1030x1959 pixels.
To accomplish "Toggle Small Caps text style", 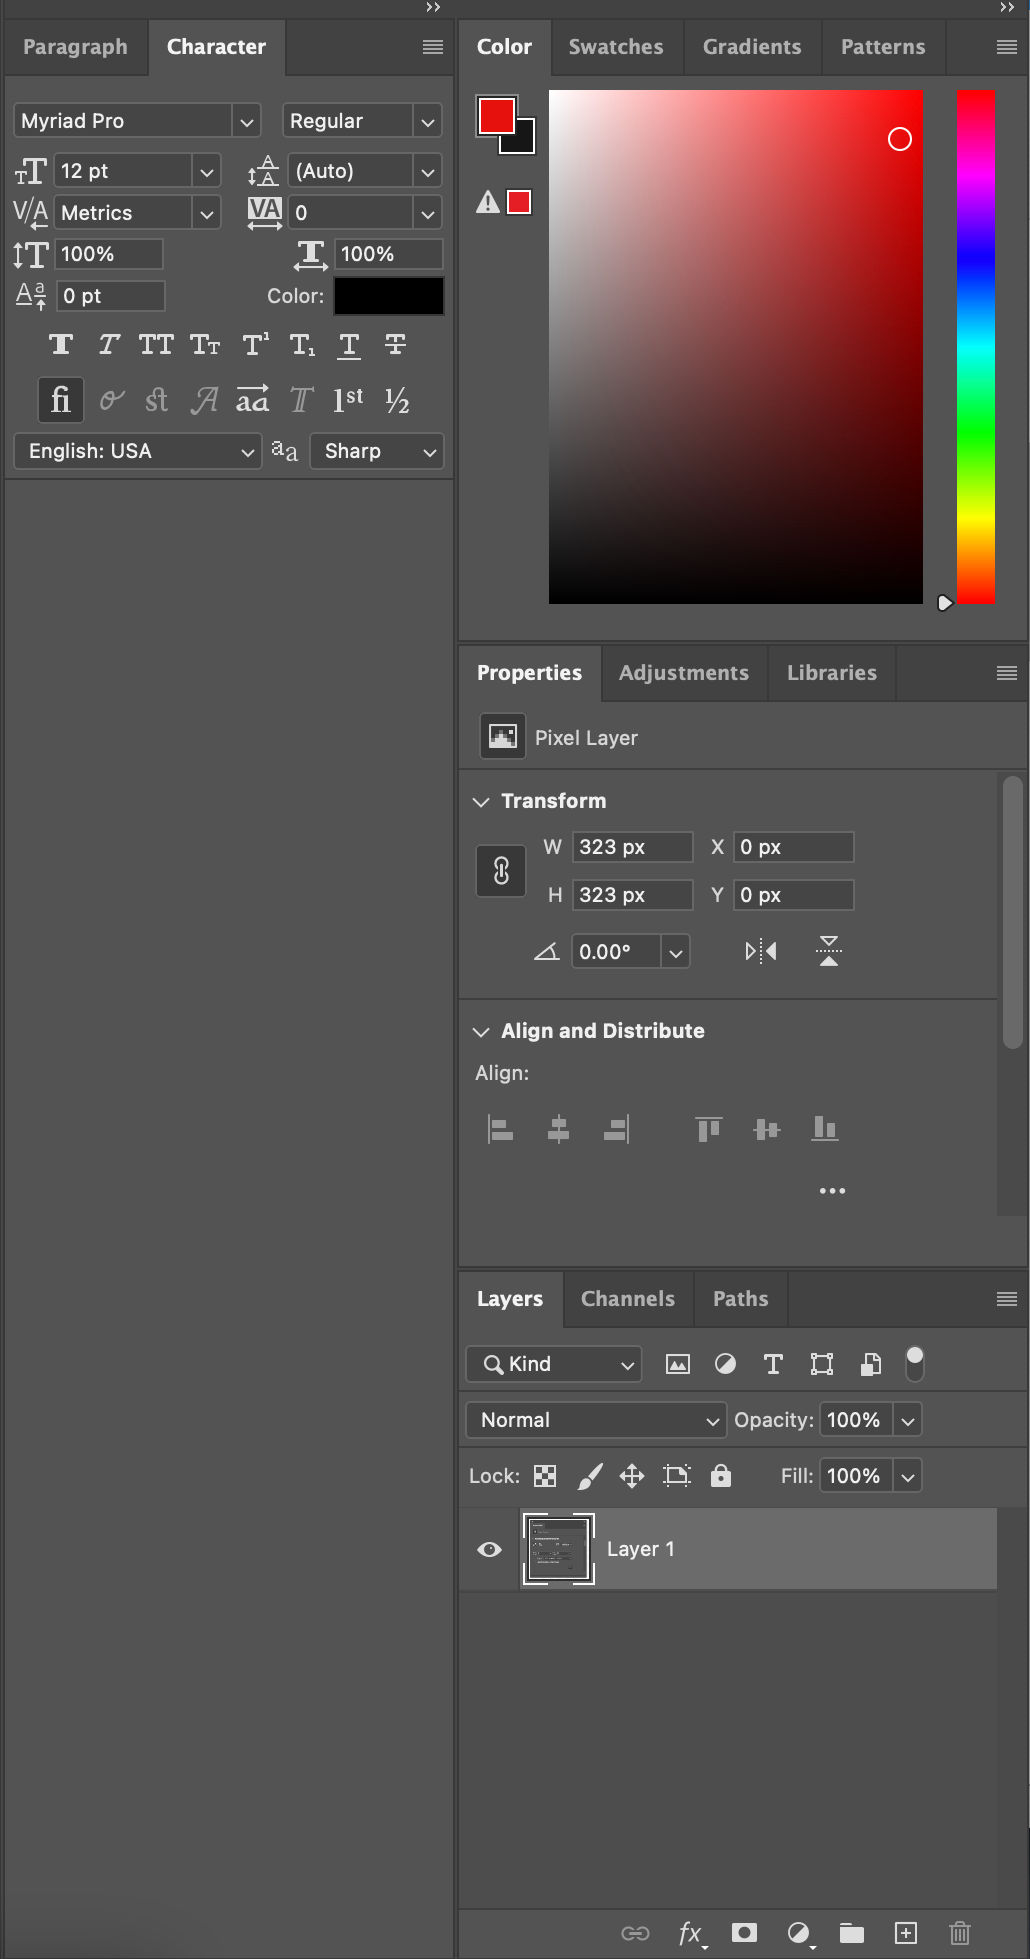I will 205,345.
